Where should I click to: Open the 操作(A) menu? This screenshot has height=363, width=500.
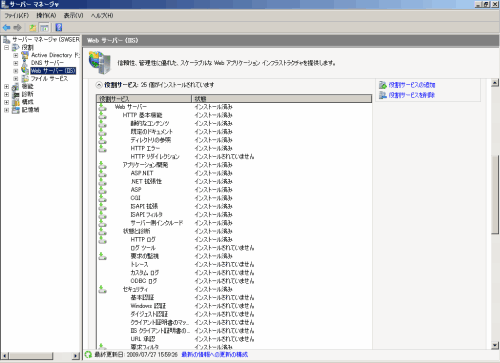[46, 16]
